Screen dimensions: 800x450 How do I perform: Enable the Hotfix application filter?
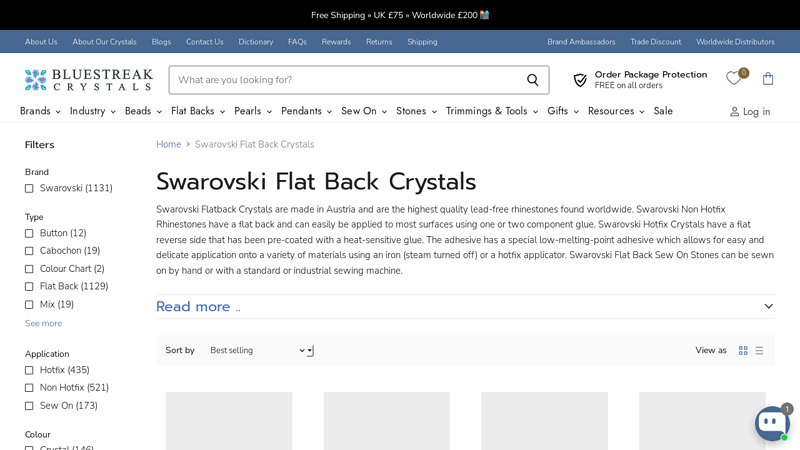[x=29, y=370]
